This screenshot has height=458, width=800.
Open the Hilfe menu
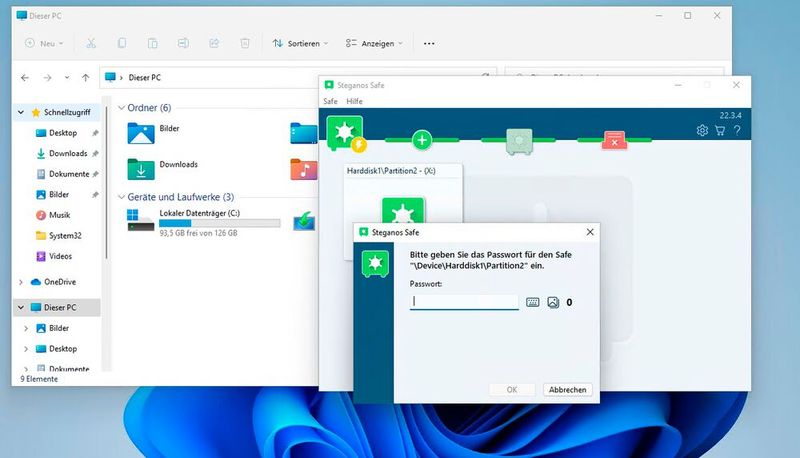coord(354,101)
